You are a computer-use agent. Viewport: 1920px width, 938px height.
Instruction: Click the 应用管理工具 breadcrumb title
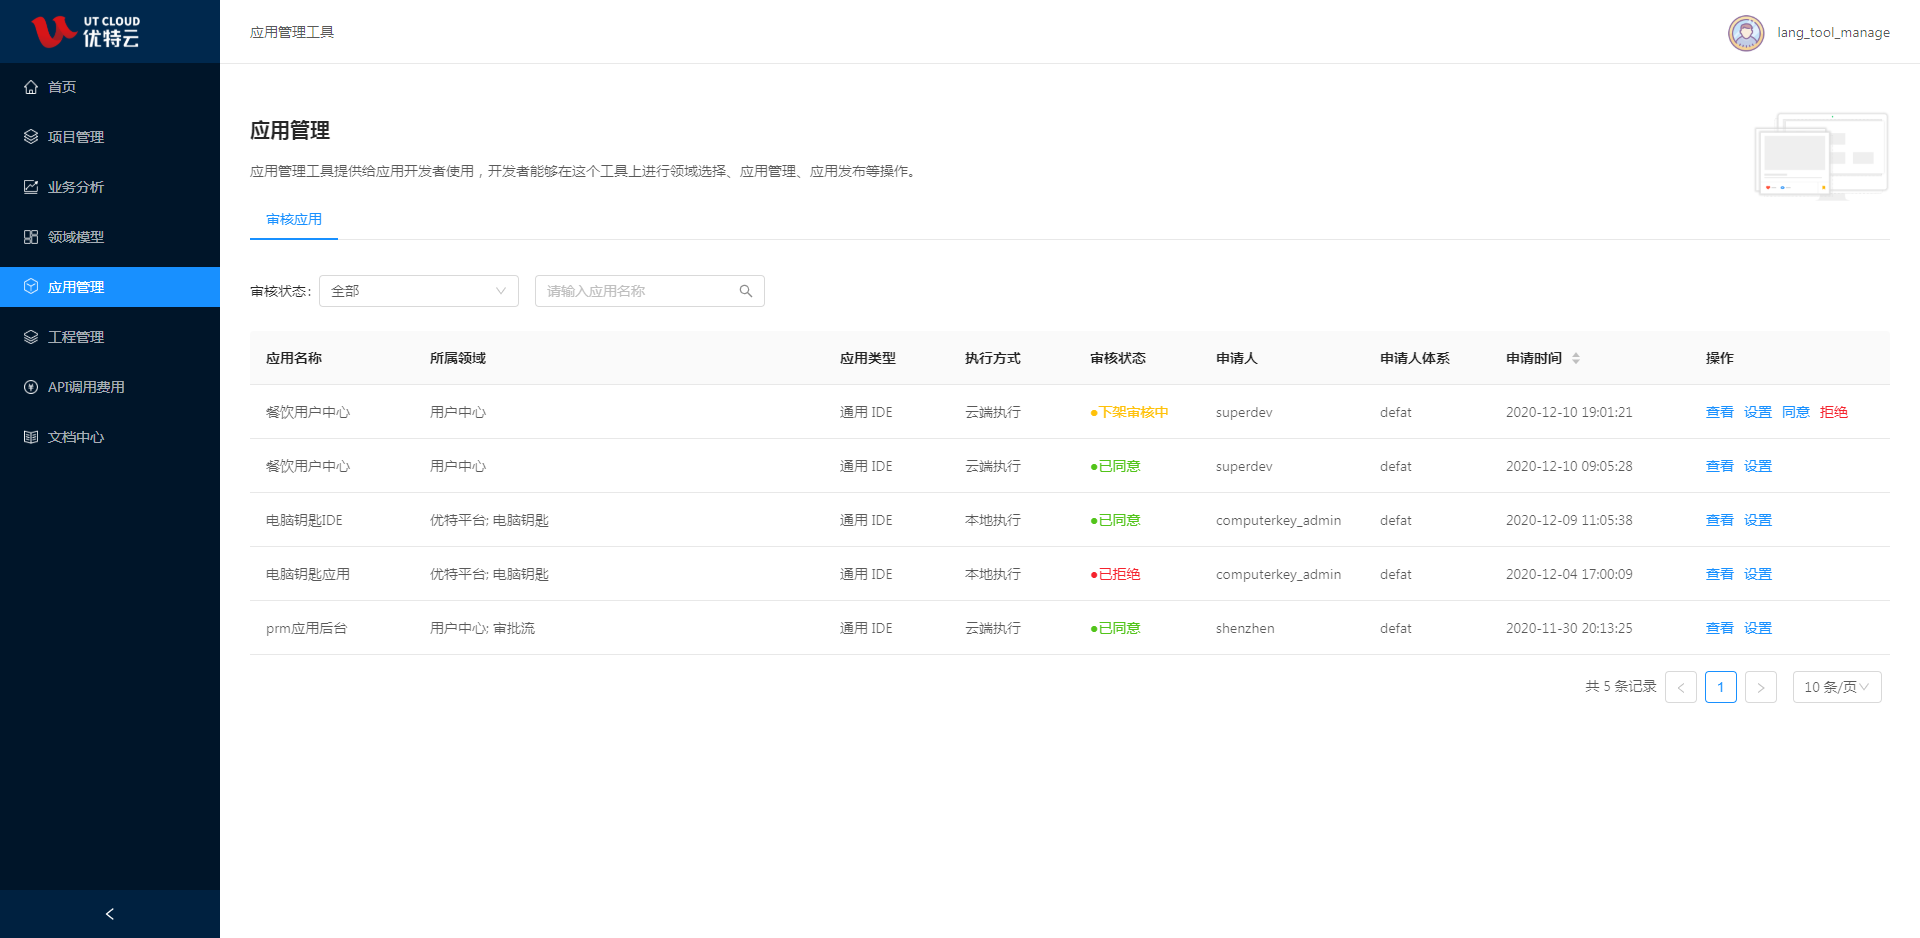[x=292, y=32]
